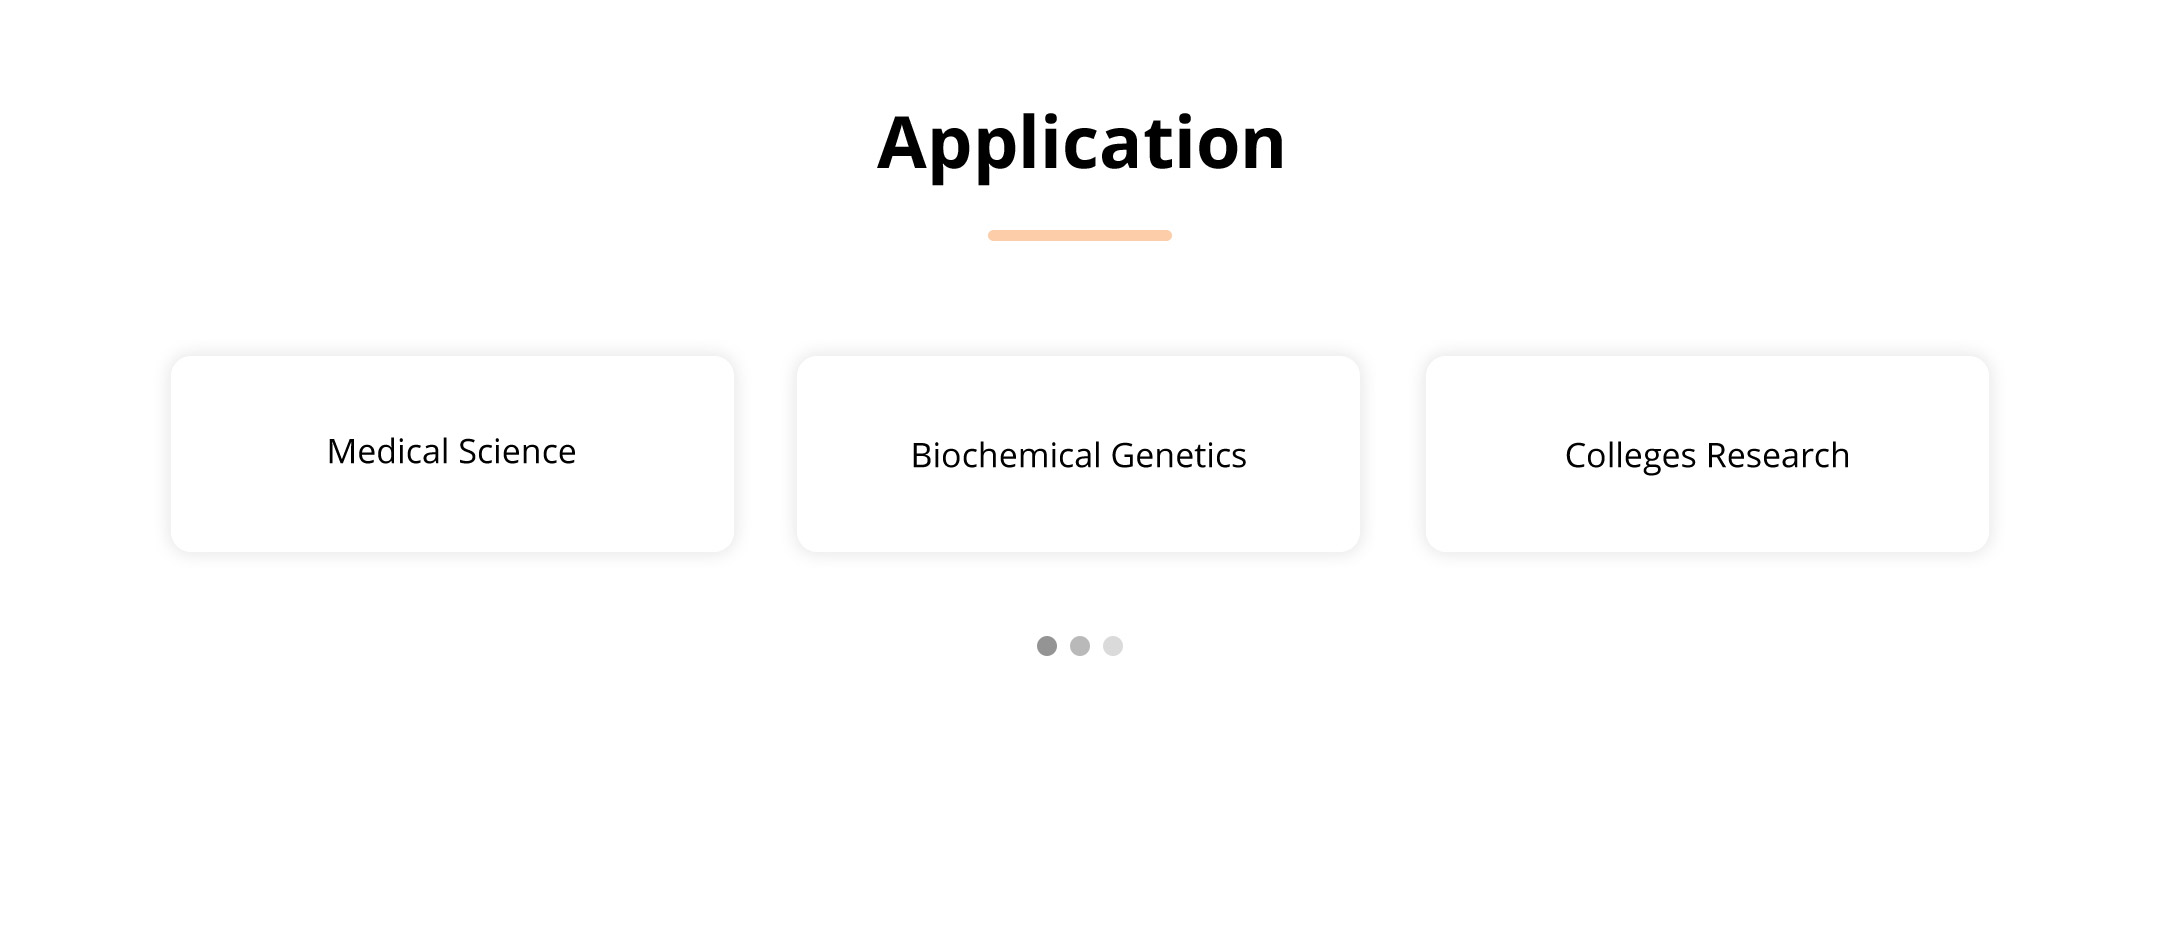Choose the leftmost application card
Image resolution: width=2160 pixels, height=930 pixels.
tap(452, 500)
